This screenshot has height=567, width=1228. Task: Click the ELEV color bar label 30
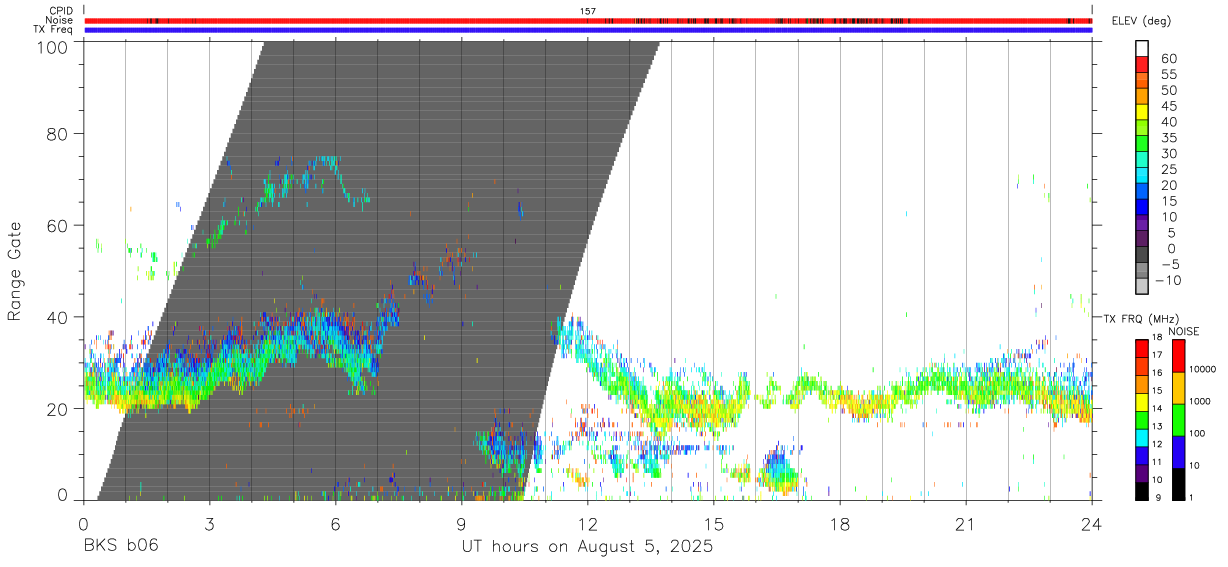coord(1169,154)
